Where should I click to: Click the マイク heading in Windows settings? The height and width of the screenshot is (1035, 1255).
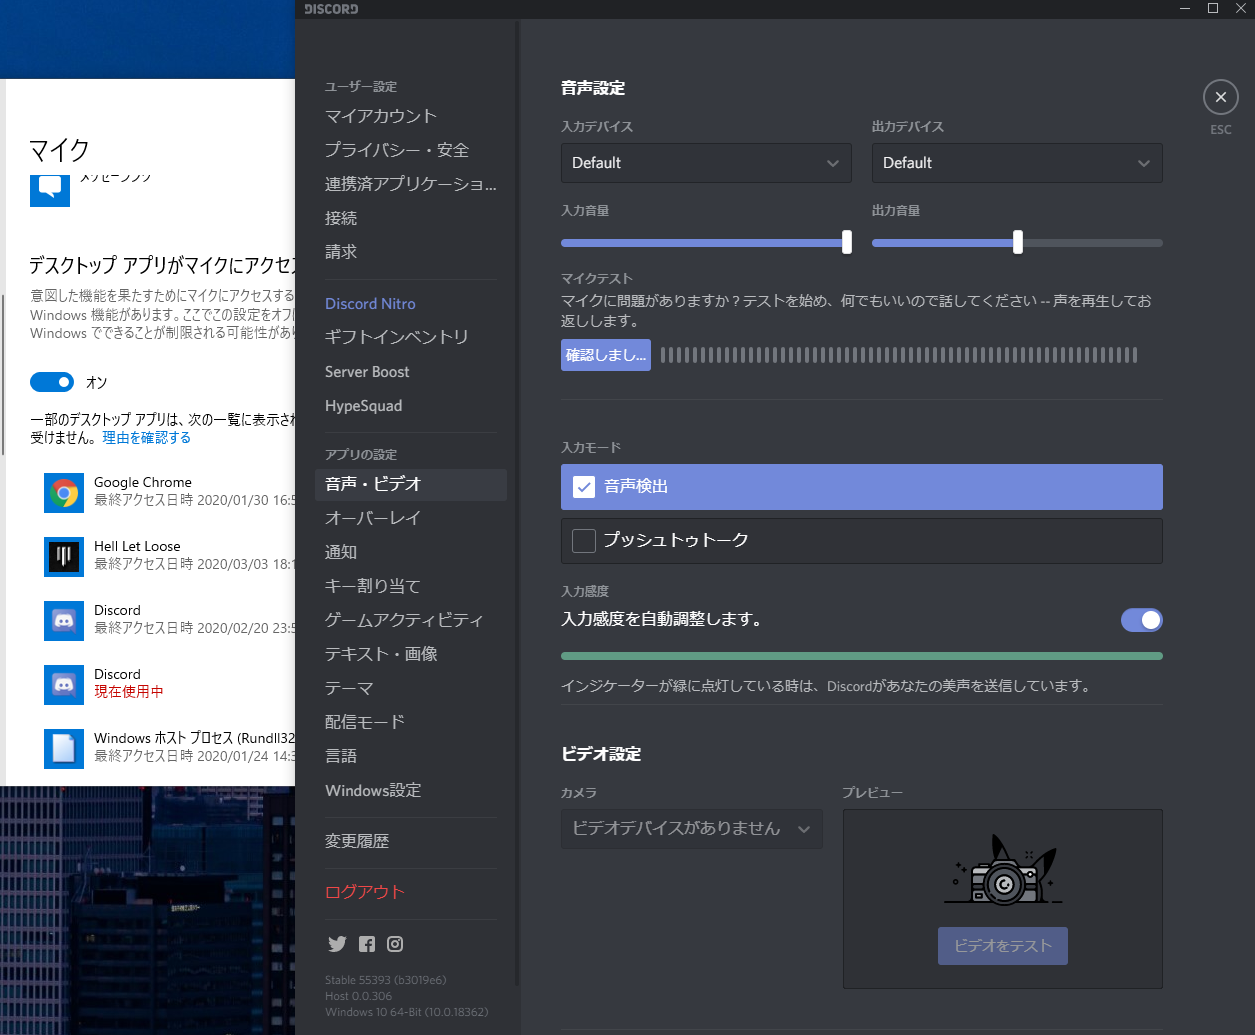click(60, 150)
